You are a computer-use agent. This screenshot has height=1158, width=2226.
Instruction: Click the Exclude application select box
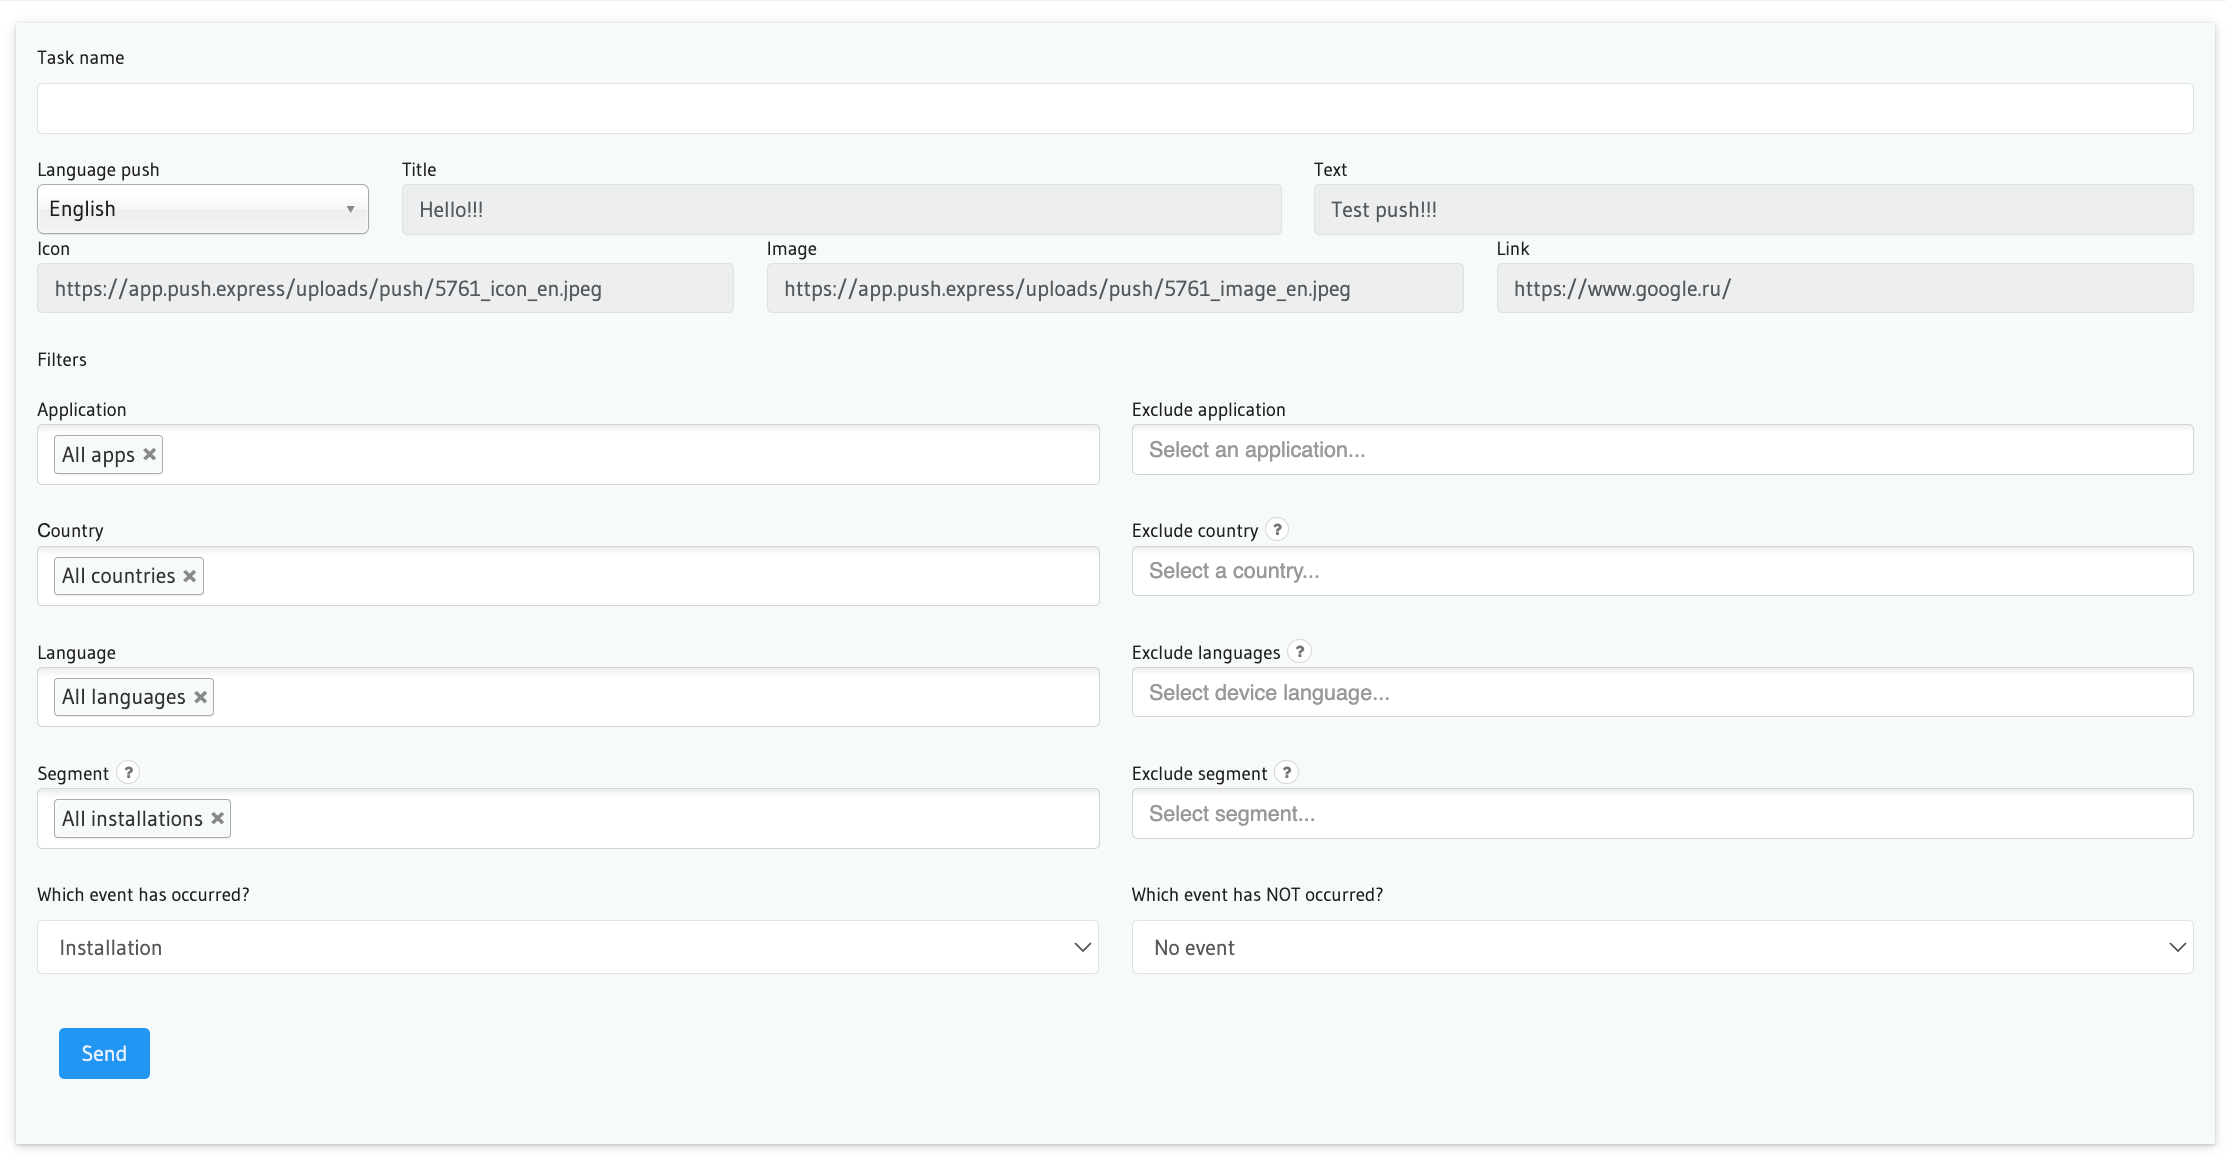click(x=1662, y=450)
